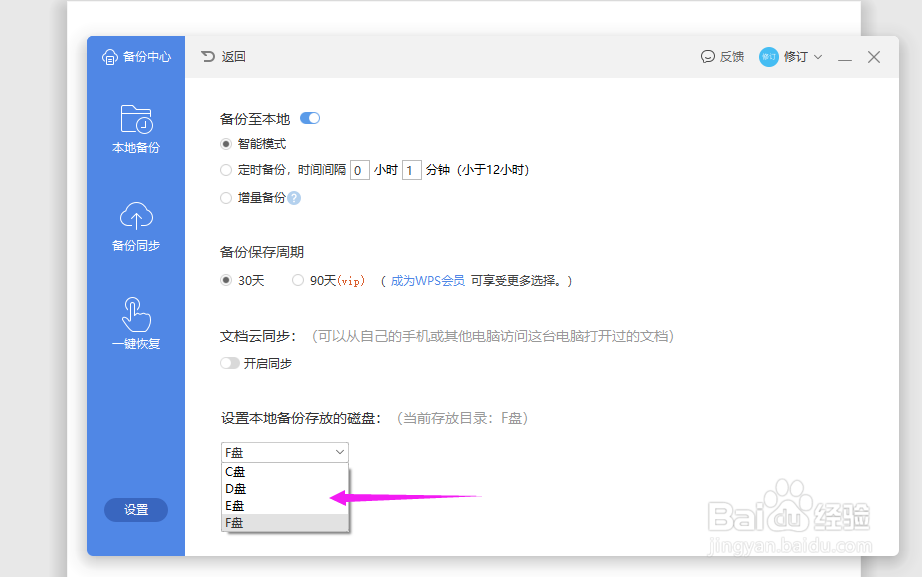Open the 一键恢复 one-click restore panel
This screenshot has width=922, height=577.
tap(136, 324)
